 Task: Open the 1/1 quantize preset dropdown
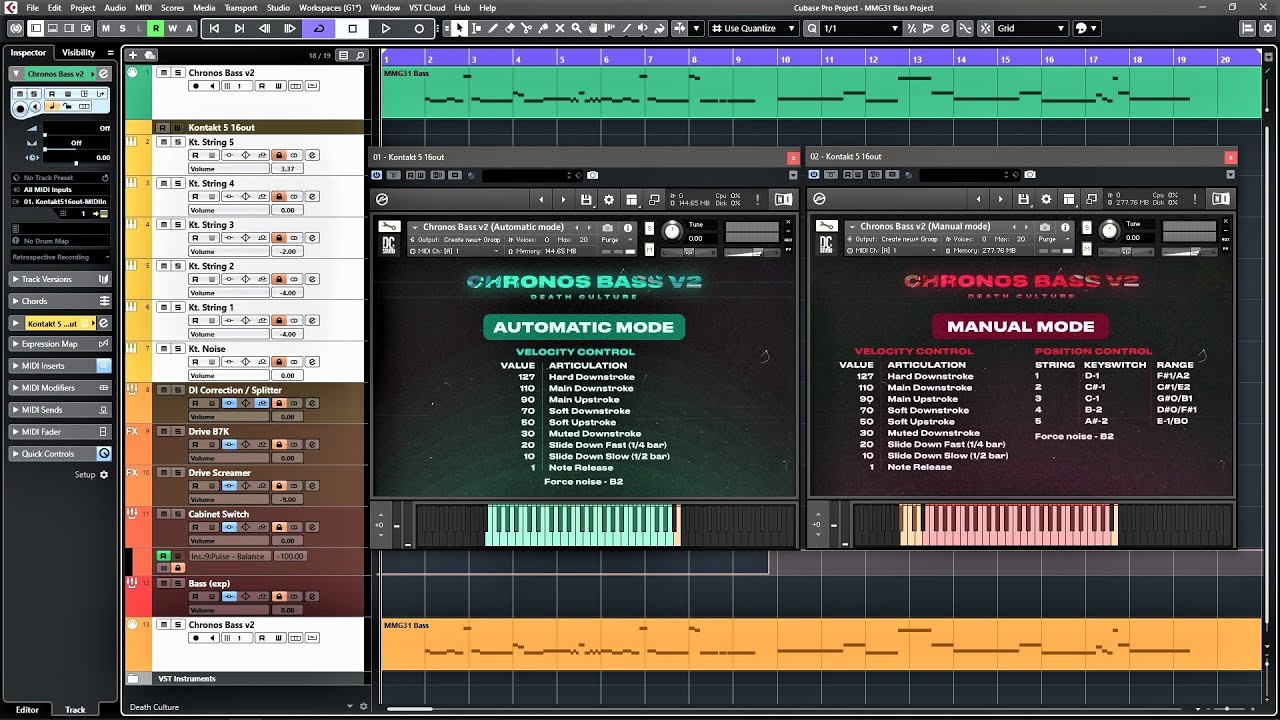(859, 28)
